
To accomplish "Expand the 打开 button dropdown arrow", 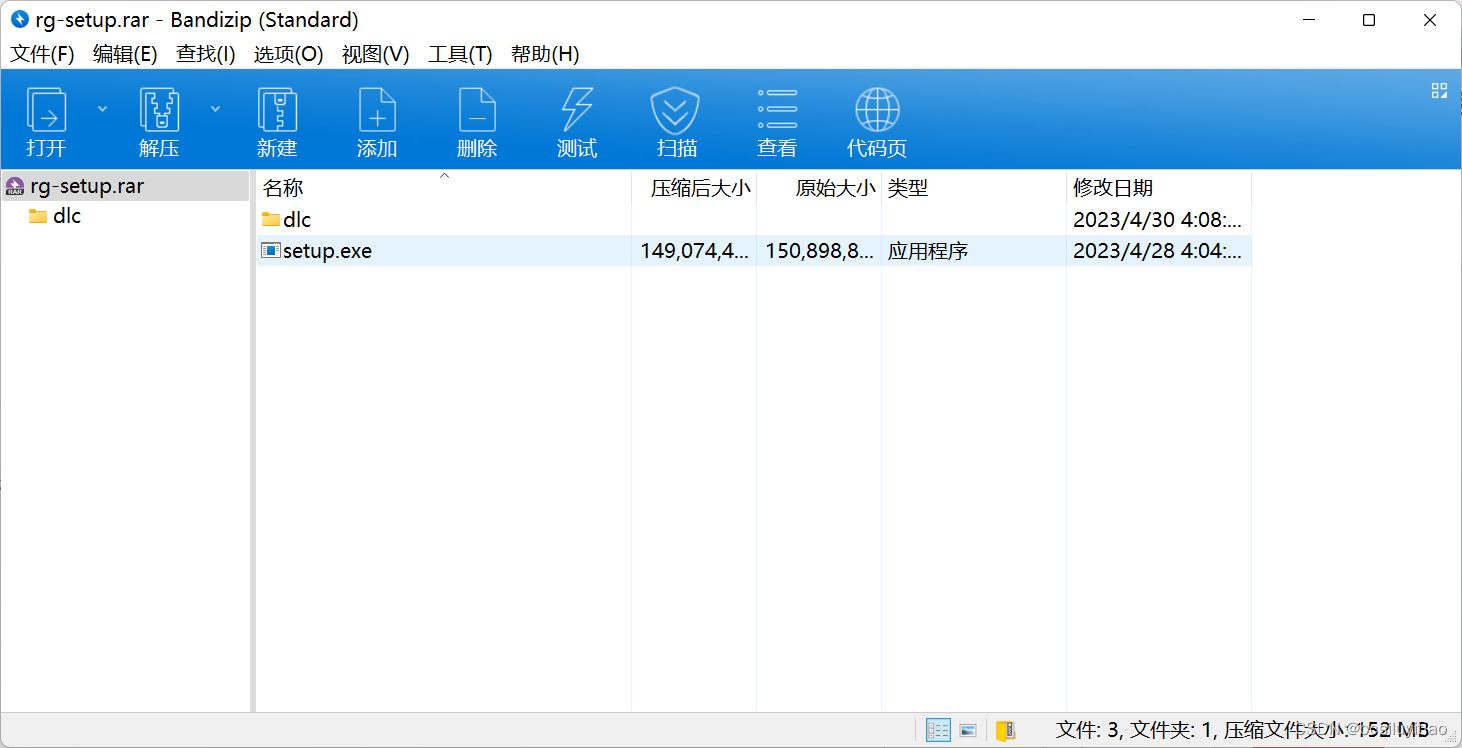I will click(103, 107).
